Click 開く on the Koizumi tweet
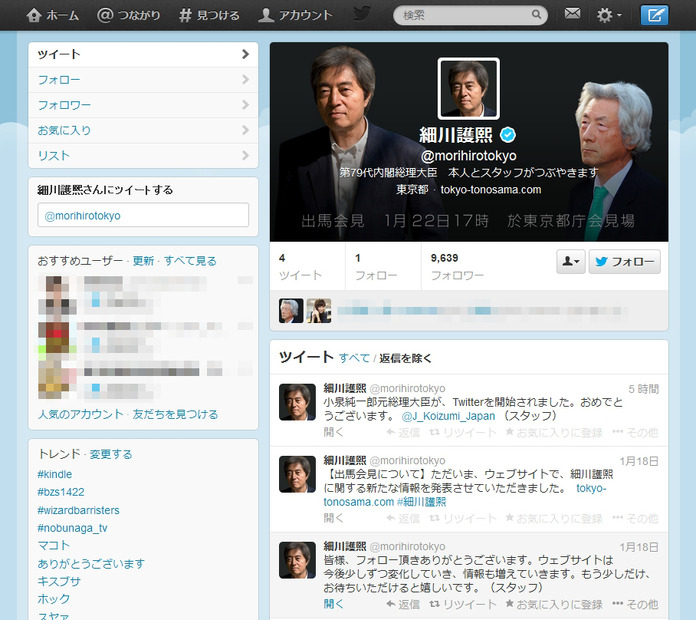Image resolution: width=696 pixels, height=620 pixels. click(333, 432)
